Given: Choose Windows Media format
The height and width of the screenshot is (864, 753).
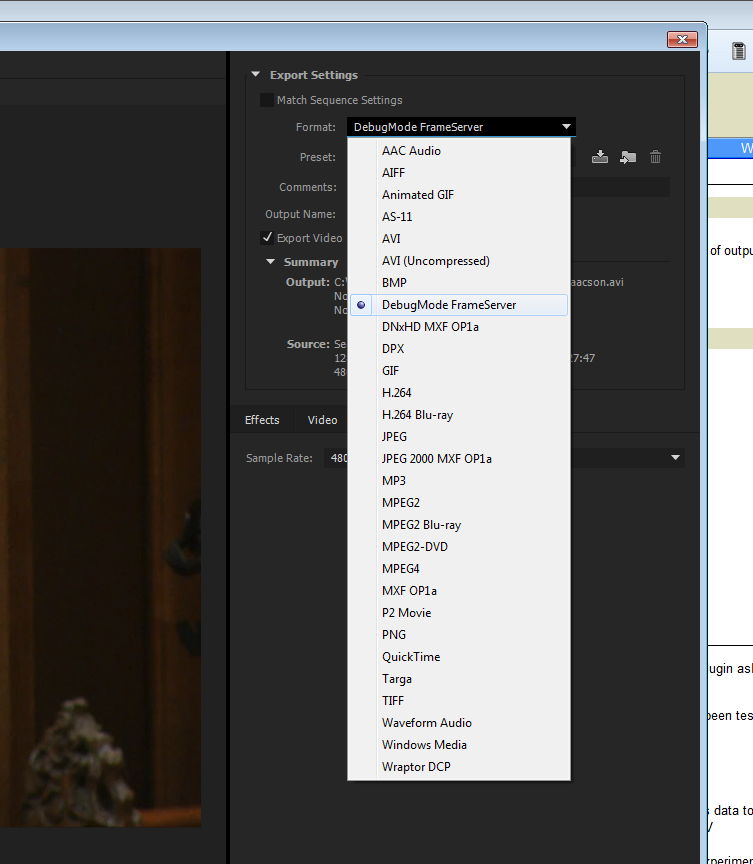Looking at the screenshot, I should [459, 745].
